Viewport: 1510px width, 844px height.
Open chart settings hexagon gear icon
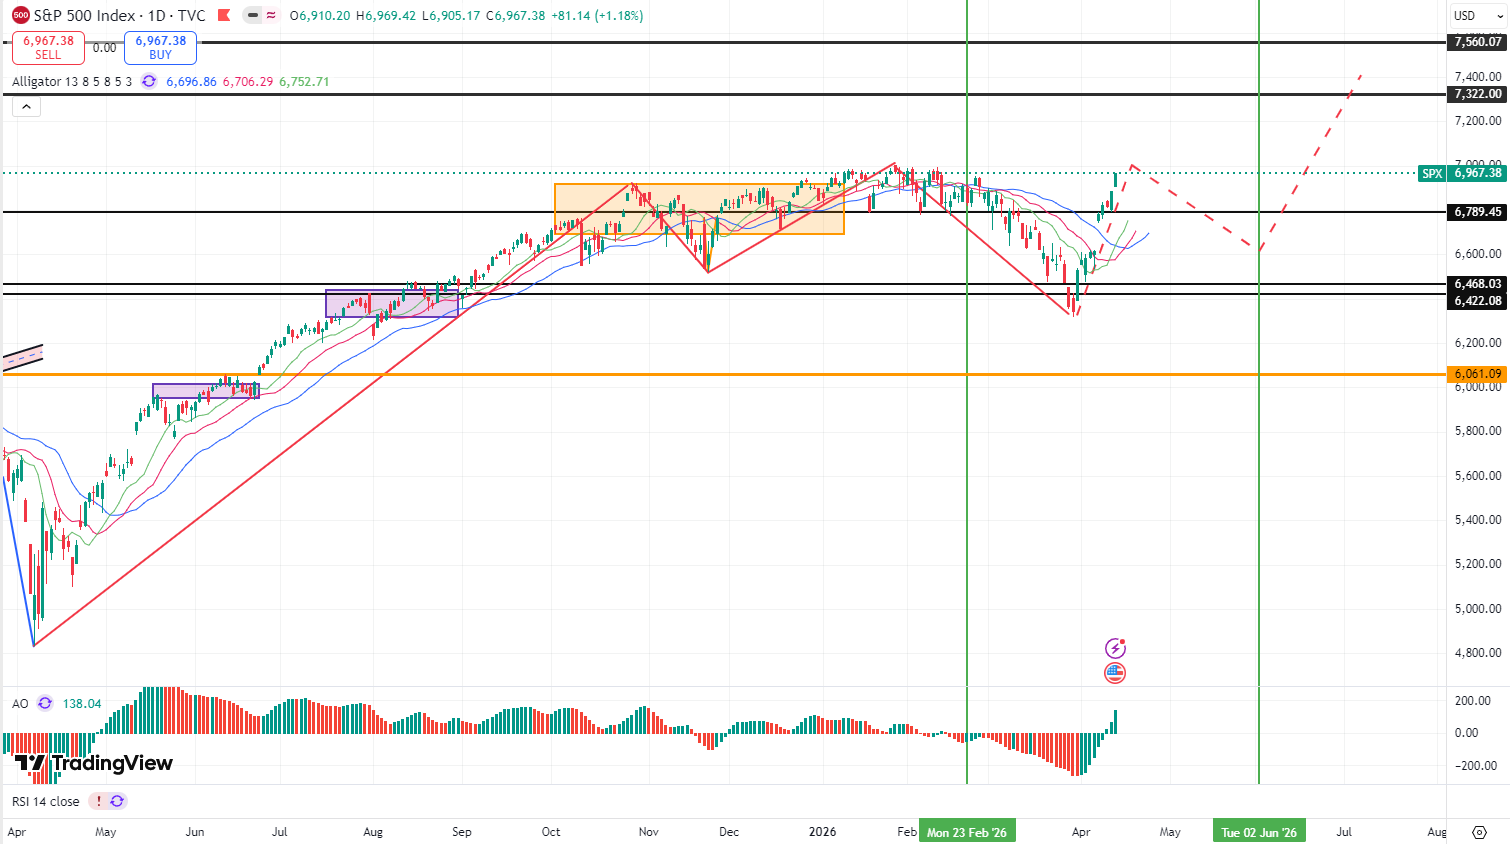(x=1479, y=832)
